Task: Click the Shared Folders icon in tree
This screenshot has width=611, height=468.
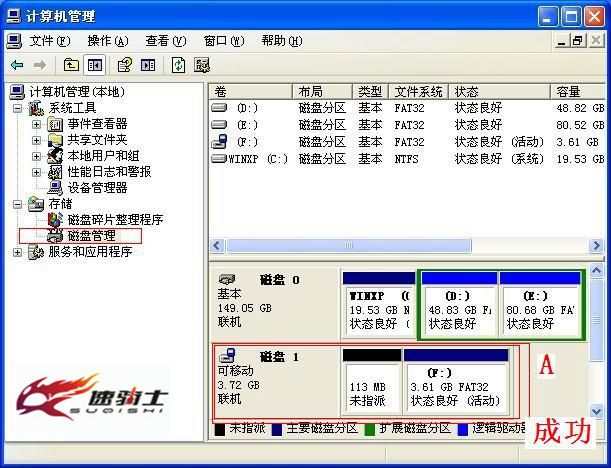Action: click(x=55, y=140)
